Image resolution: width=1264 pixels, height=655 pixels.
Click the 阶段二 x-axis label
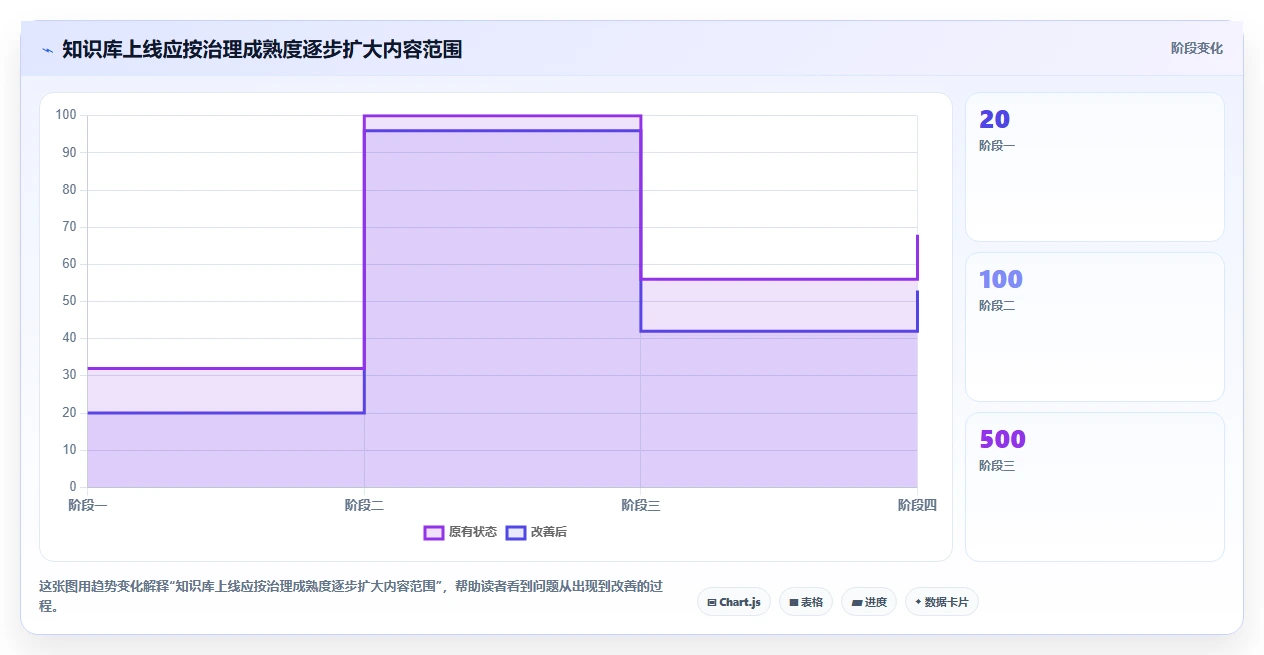[x=364, y=505]
